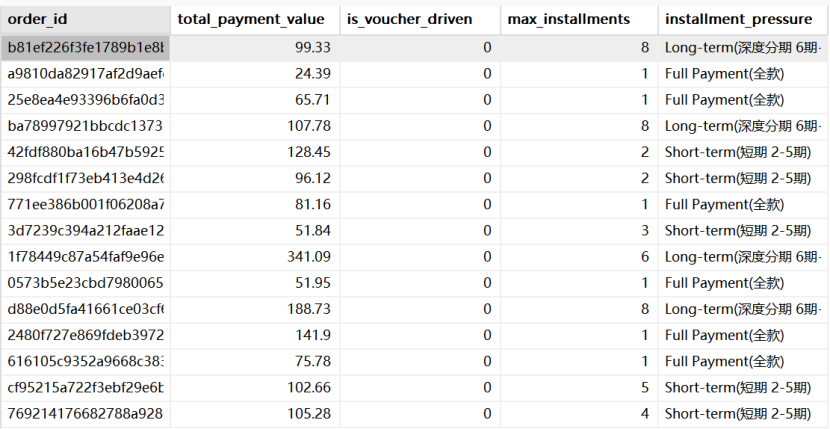Select order_id cell b81ef226f3fe1789b1e8

click(x=85, y=48)
